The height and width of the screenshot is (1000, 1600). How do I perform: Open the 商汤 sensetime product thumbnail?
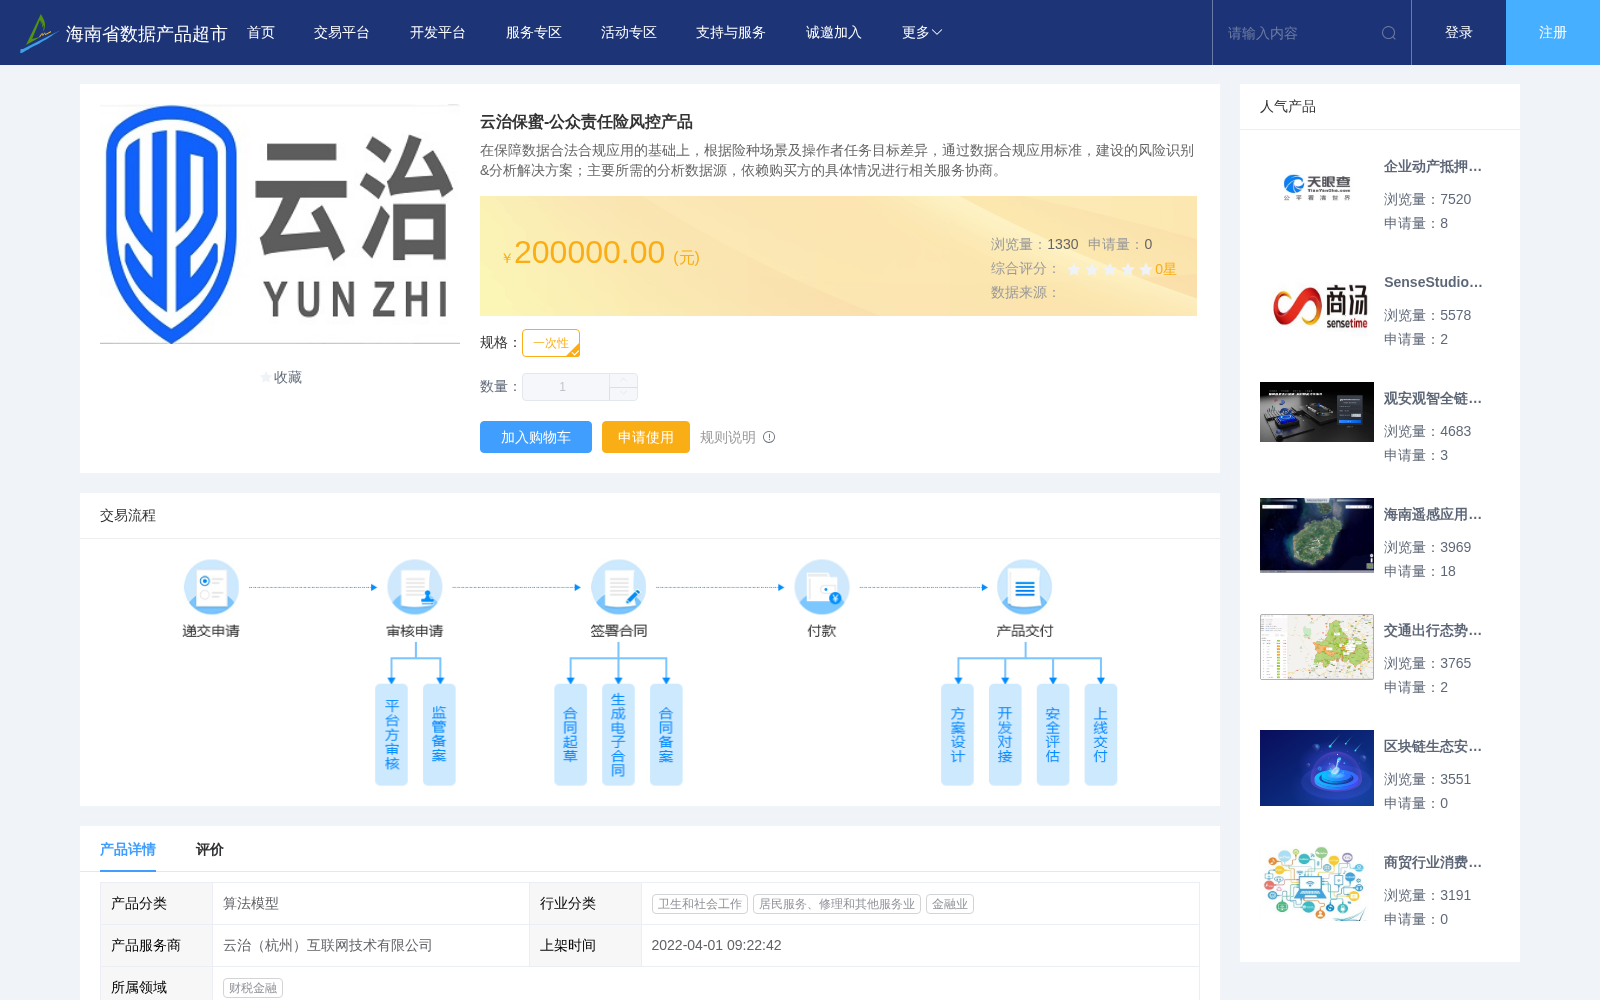point(1317,304)
